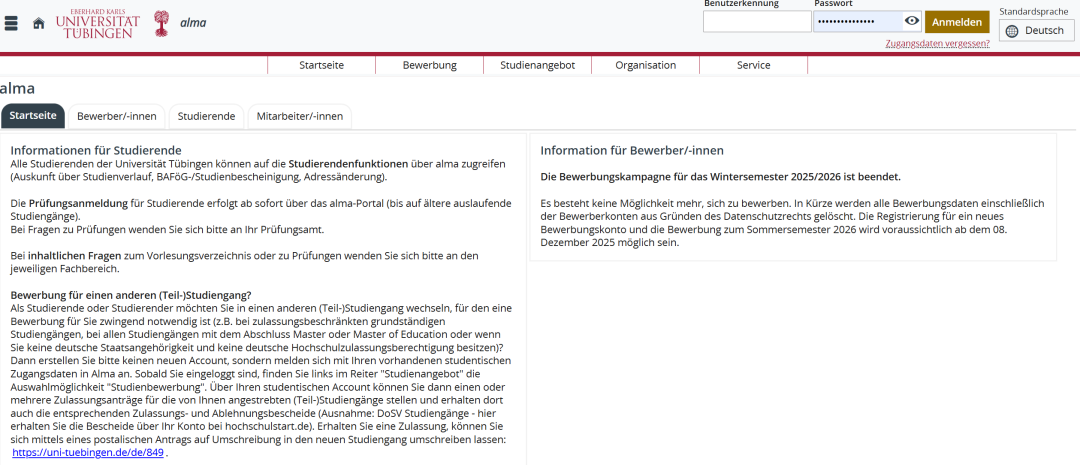
Task: Click the Universität Tübingen logo
Action: pyautogui.click(x=96, y=23)
